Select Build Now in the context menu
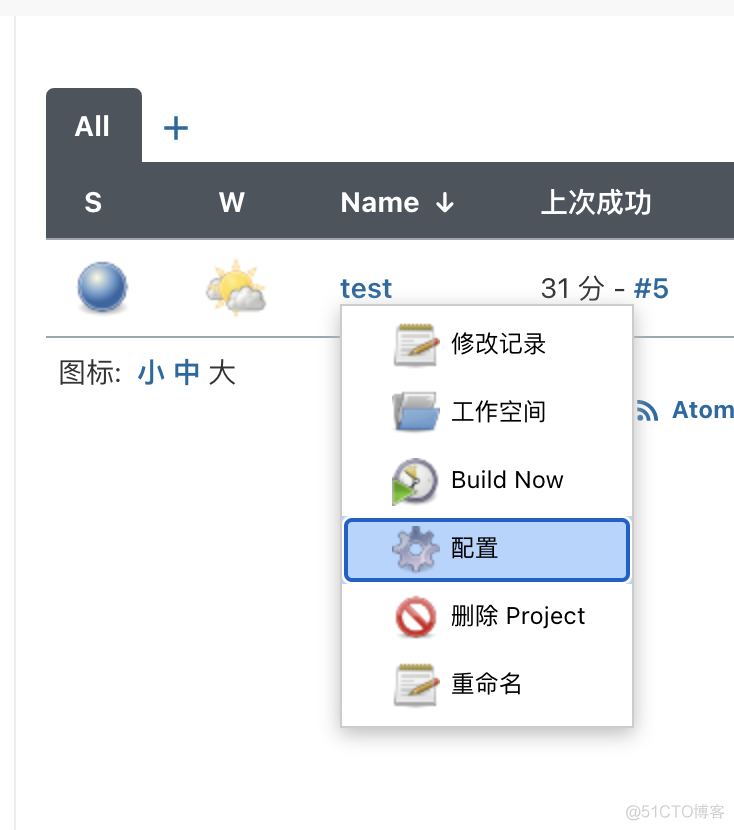734x830 pixels. point(507,480)
